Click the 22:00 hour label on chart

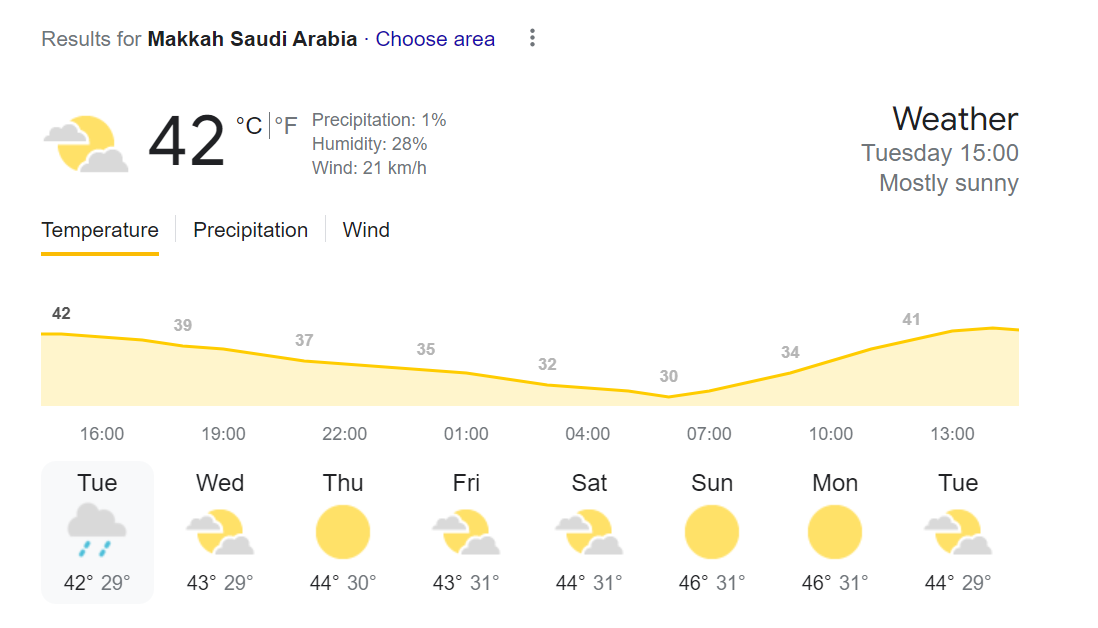click(345, 433)
